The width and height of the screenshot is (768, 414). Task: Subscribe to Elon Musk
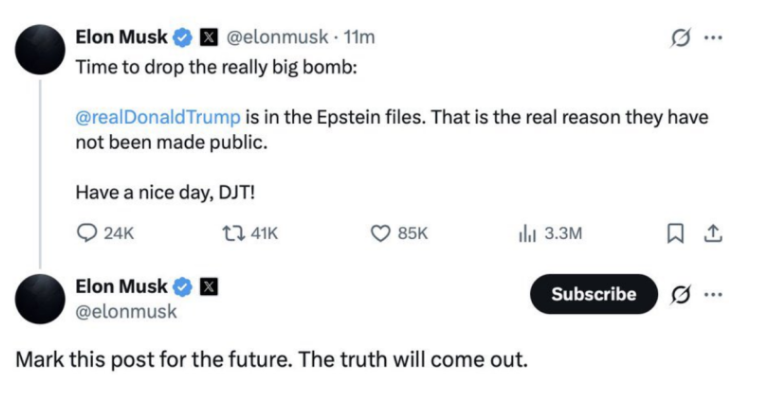click(x=593, y=294)
